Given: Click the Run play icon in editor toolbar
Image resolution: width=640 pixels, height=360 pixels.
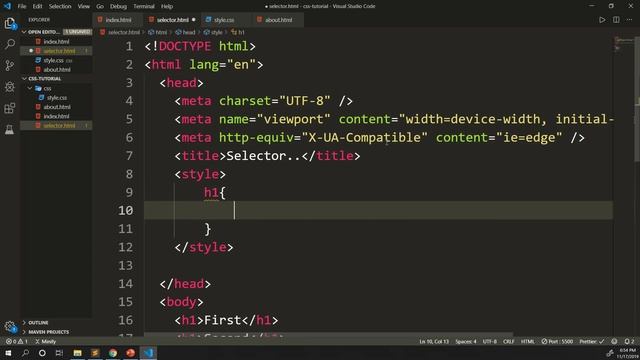Looking at the screenshot, I should click(x=602, y=20).
